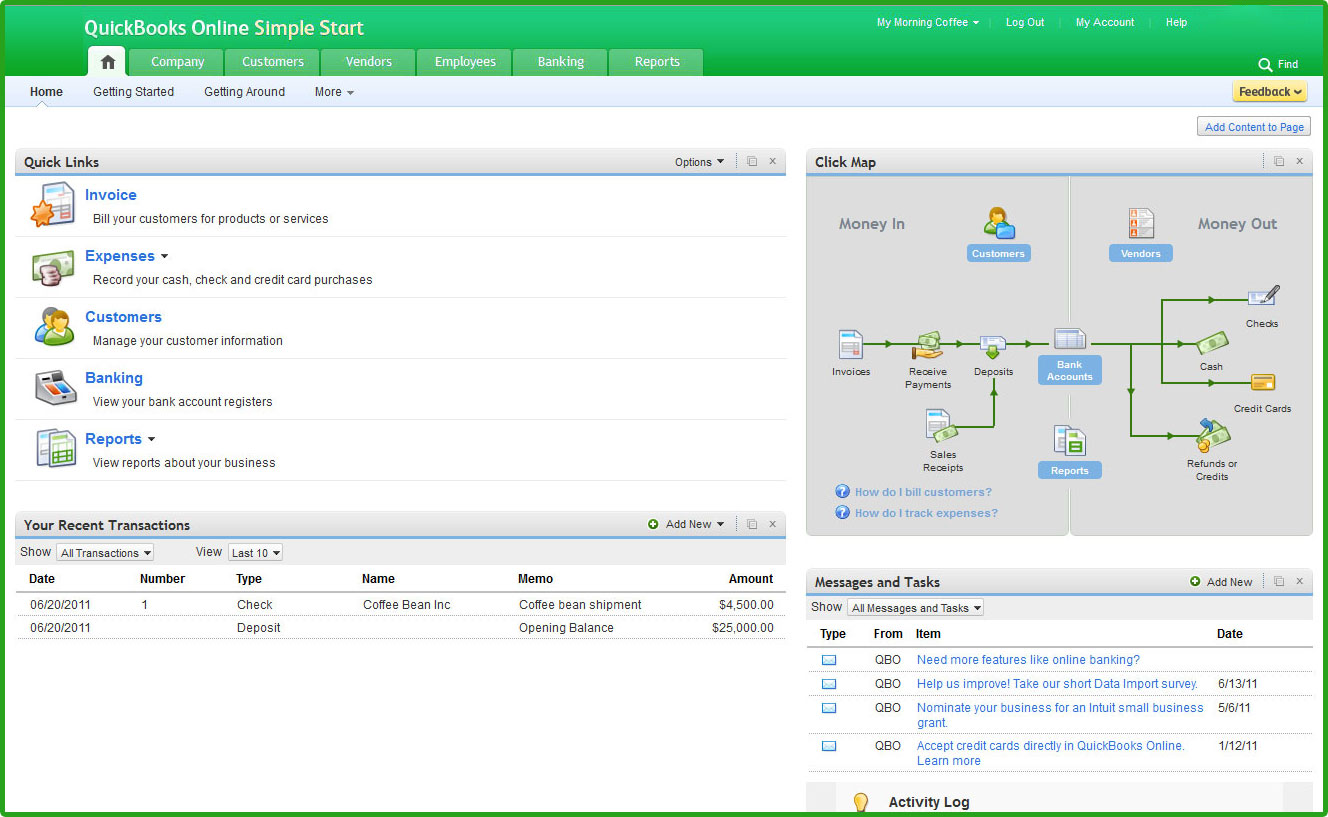
Task: Click the Customers people icon in Quick Links
Action: click(54, 327)
